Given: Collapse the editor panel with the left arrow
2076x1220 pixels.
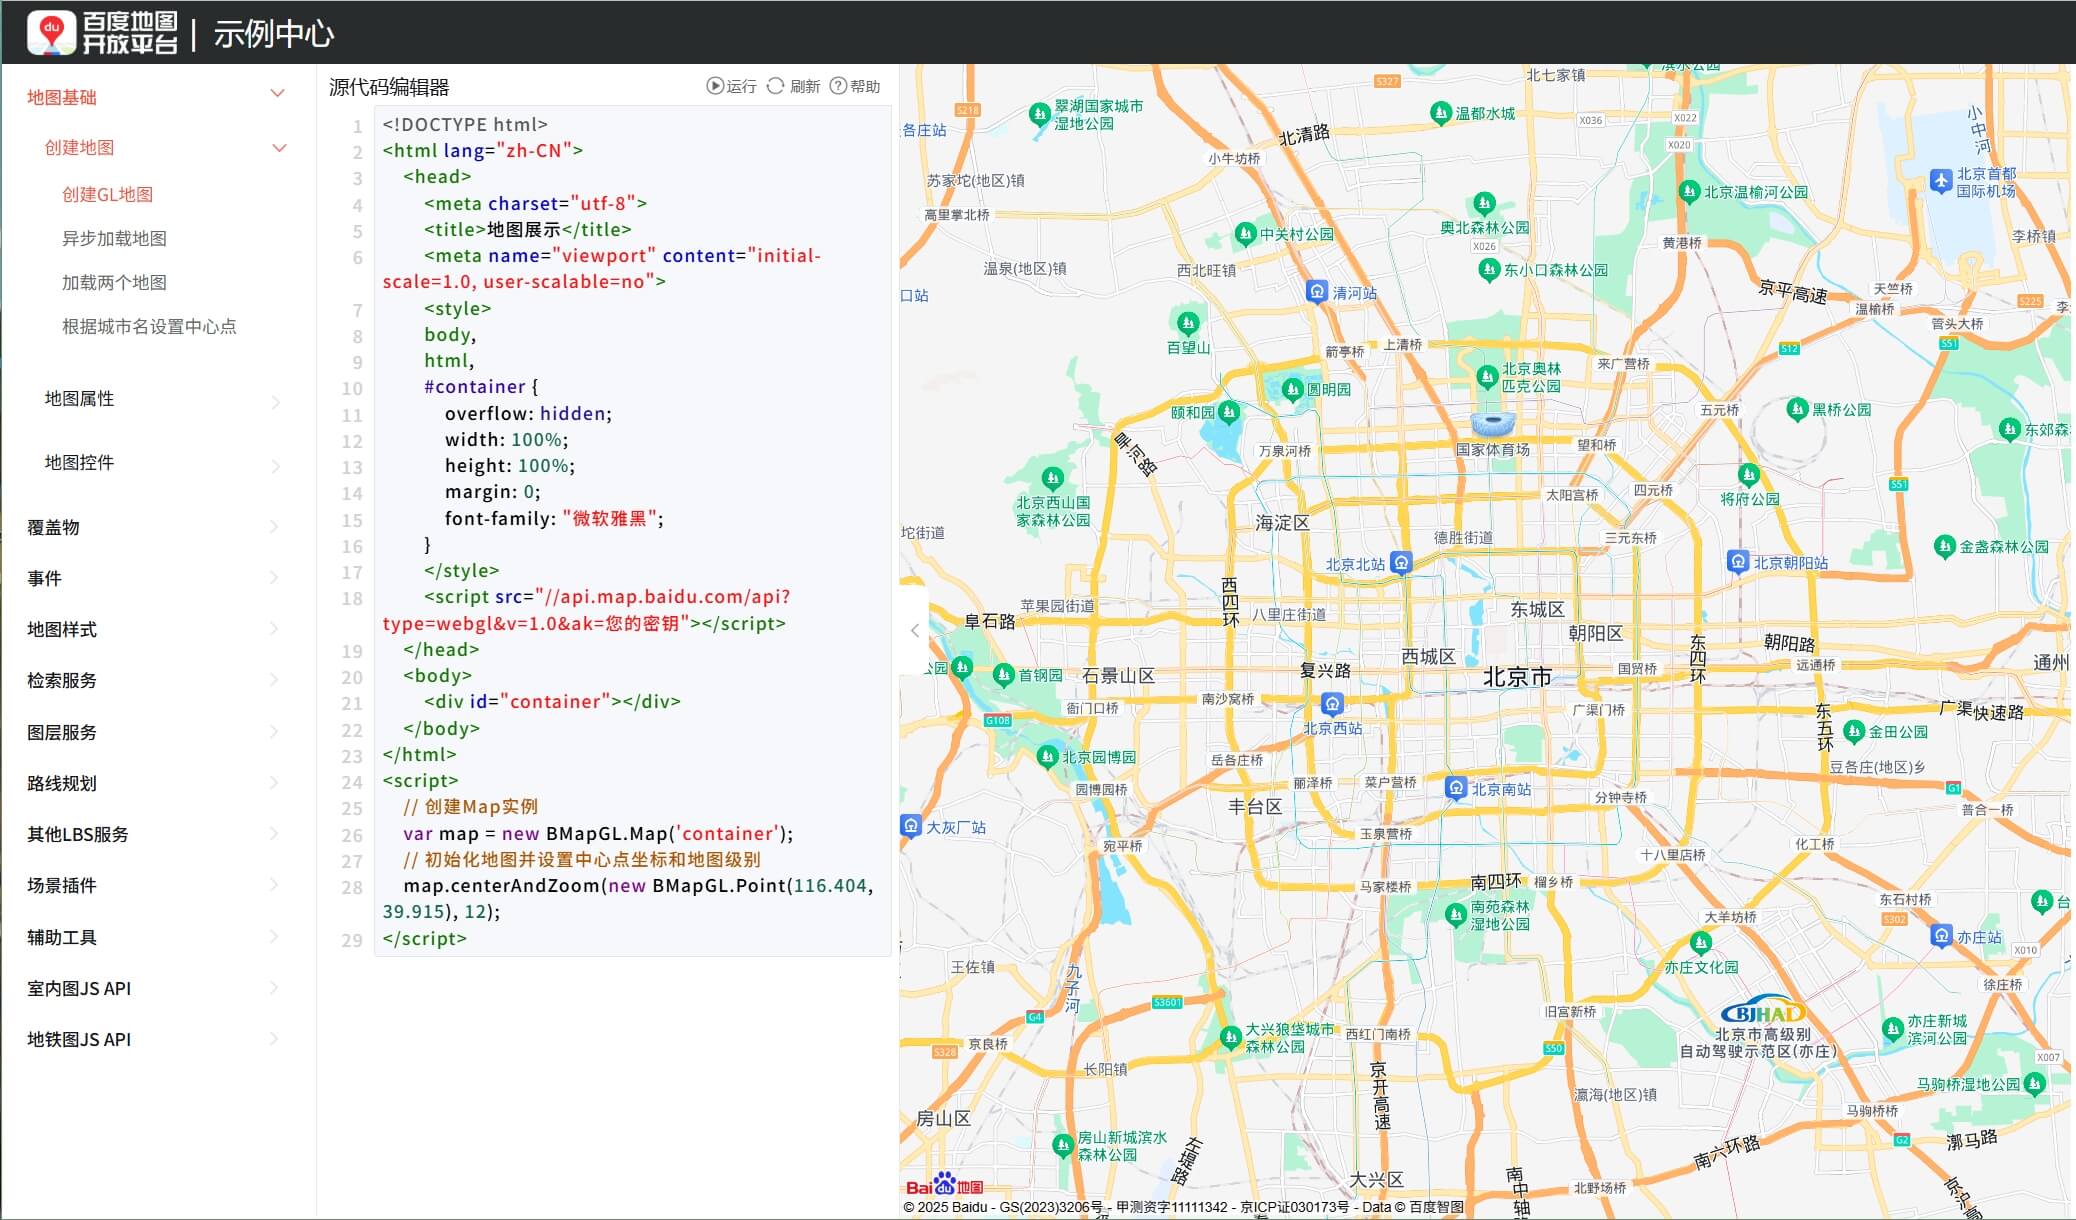Looking at the screenshot, I should tap(914, 630).
